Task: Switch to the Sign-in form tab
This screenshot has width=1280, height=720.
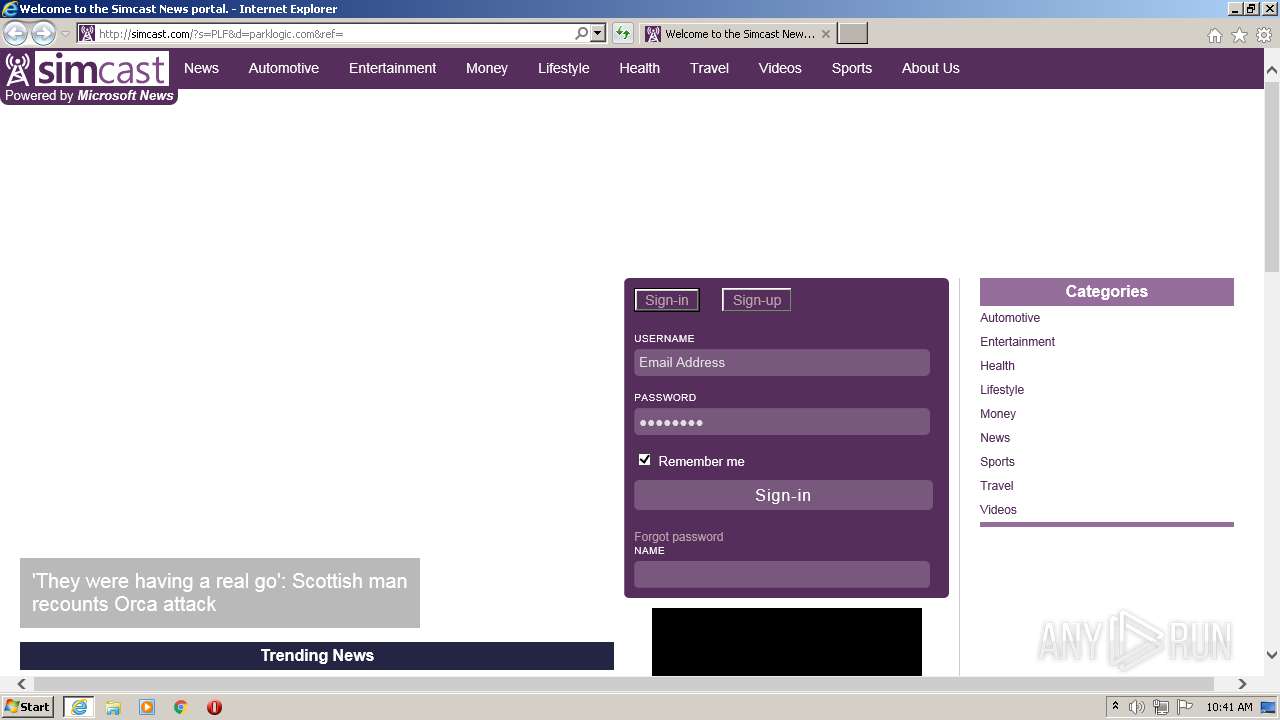Action: (667, 300)
